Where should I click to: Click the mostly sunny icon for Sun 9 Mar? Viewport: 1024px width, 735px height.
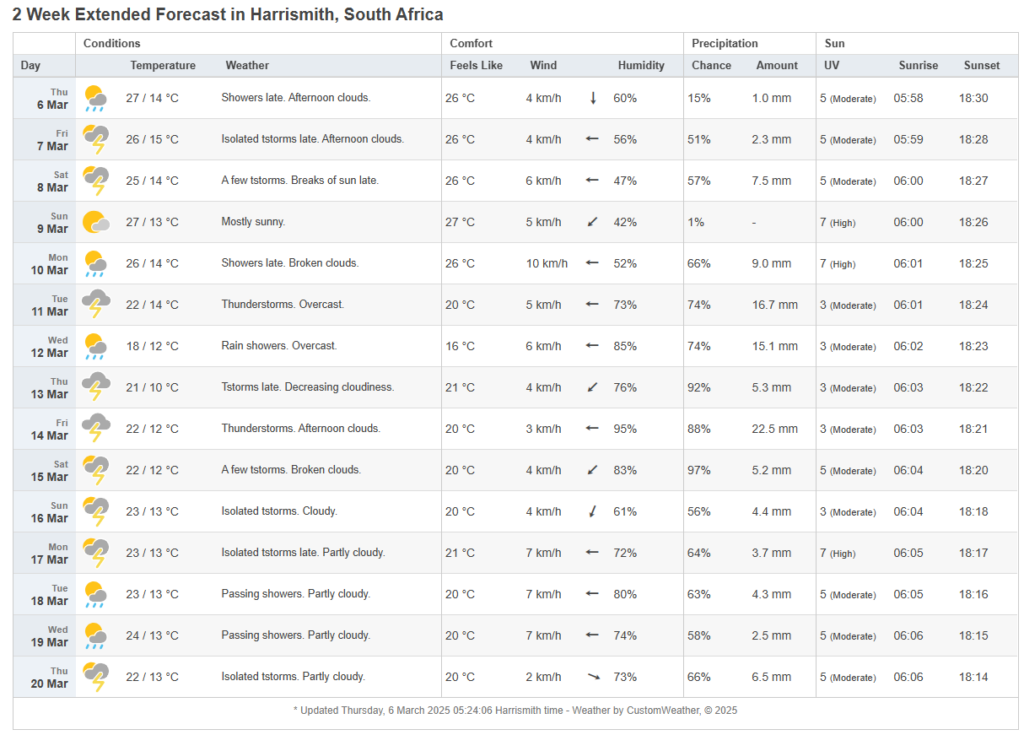(96, 222)
